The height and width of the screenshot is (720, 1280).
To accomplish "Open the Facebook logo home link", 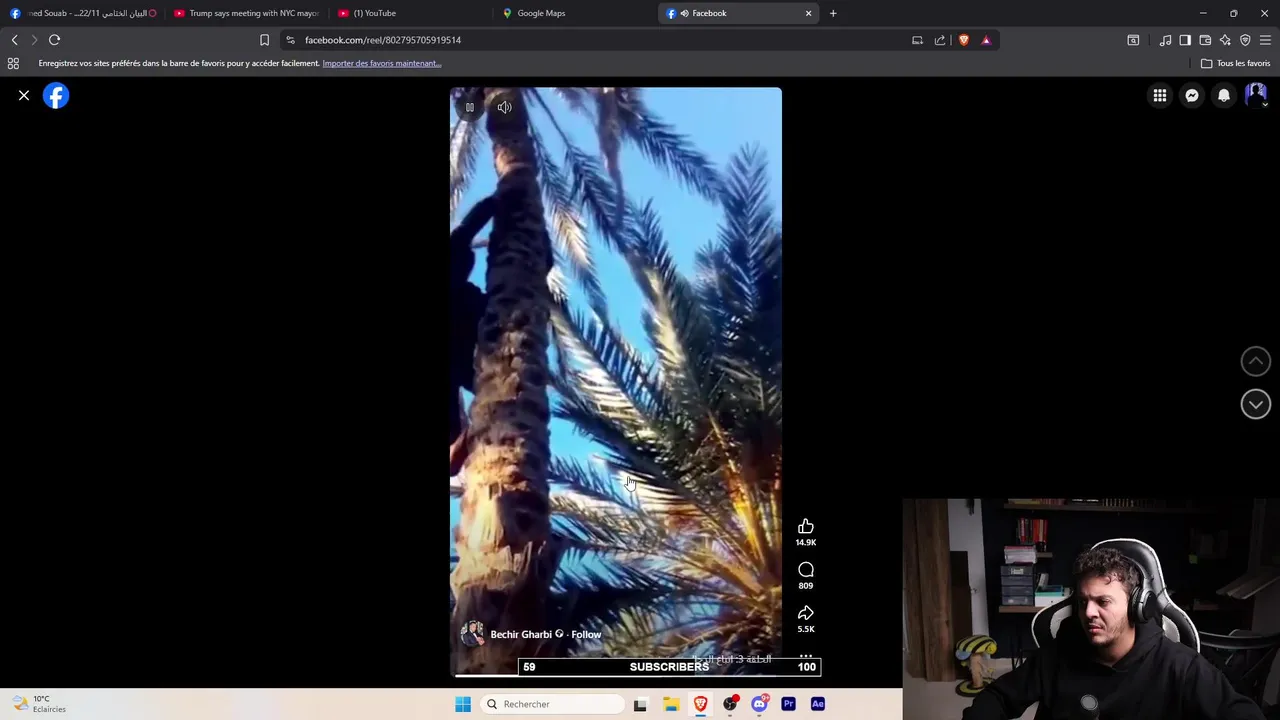I will pyautogui.click(x=56, y=96).
